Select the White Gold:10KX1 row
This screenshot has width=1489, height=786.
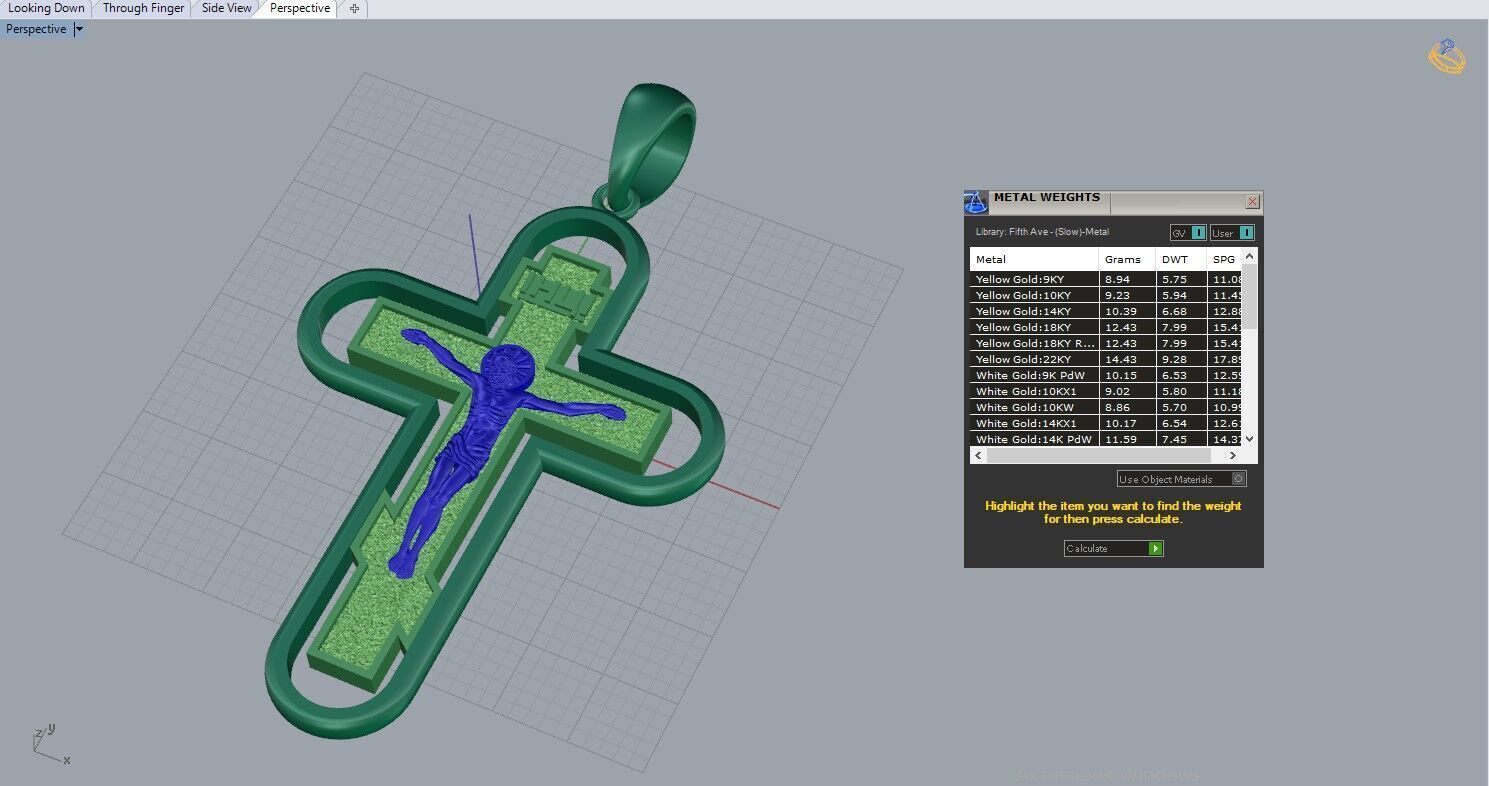[1105, 391]
